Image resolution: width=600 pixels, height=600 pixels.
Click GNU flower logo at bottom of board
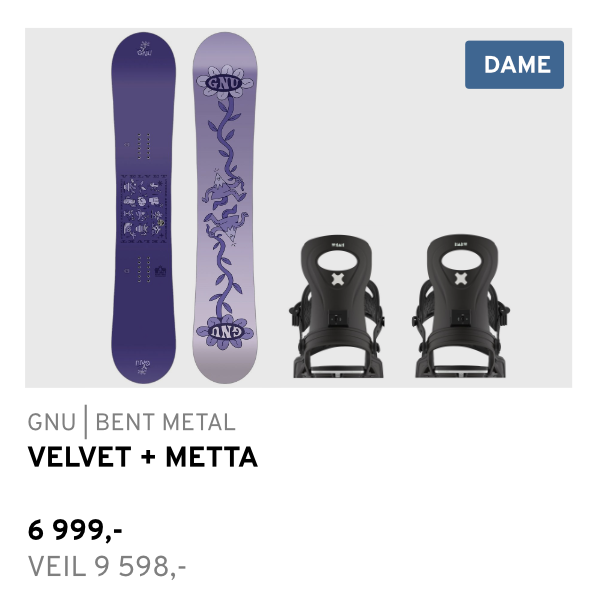[225, 328]
